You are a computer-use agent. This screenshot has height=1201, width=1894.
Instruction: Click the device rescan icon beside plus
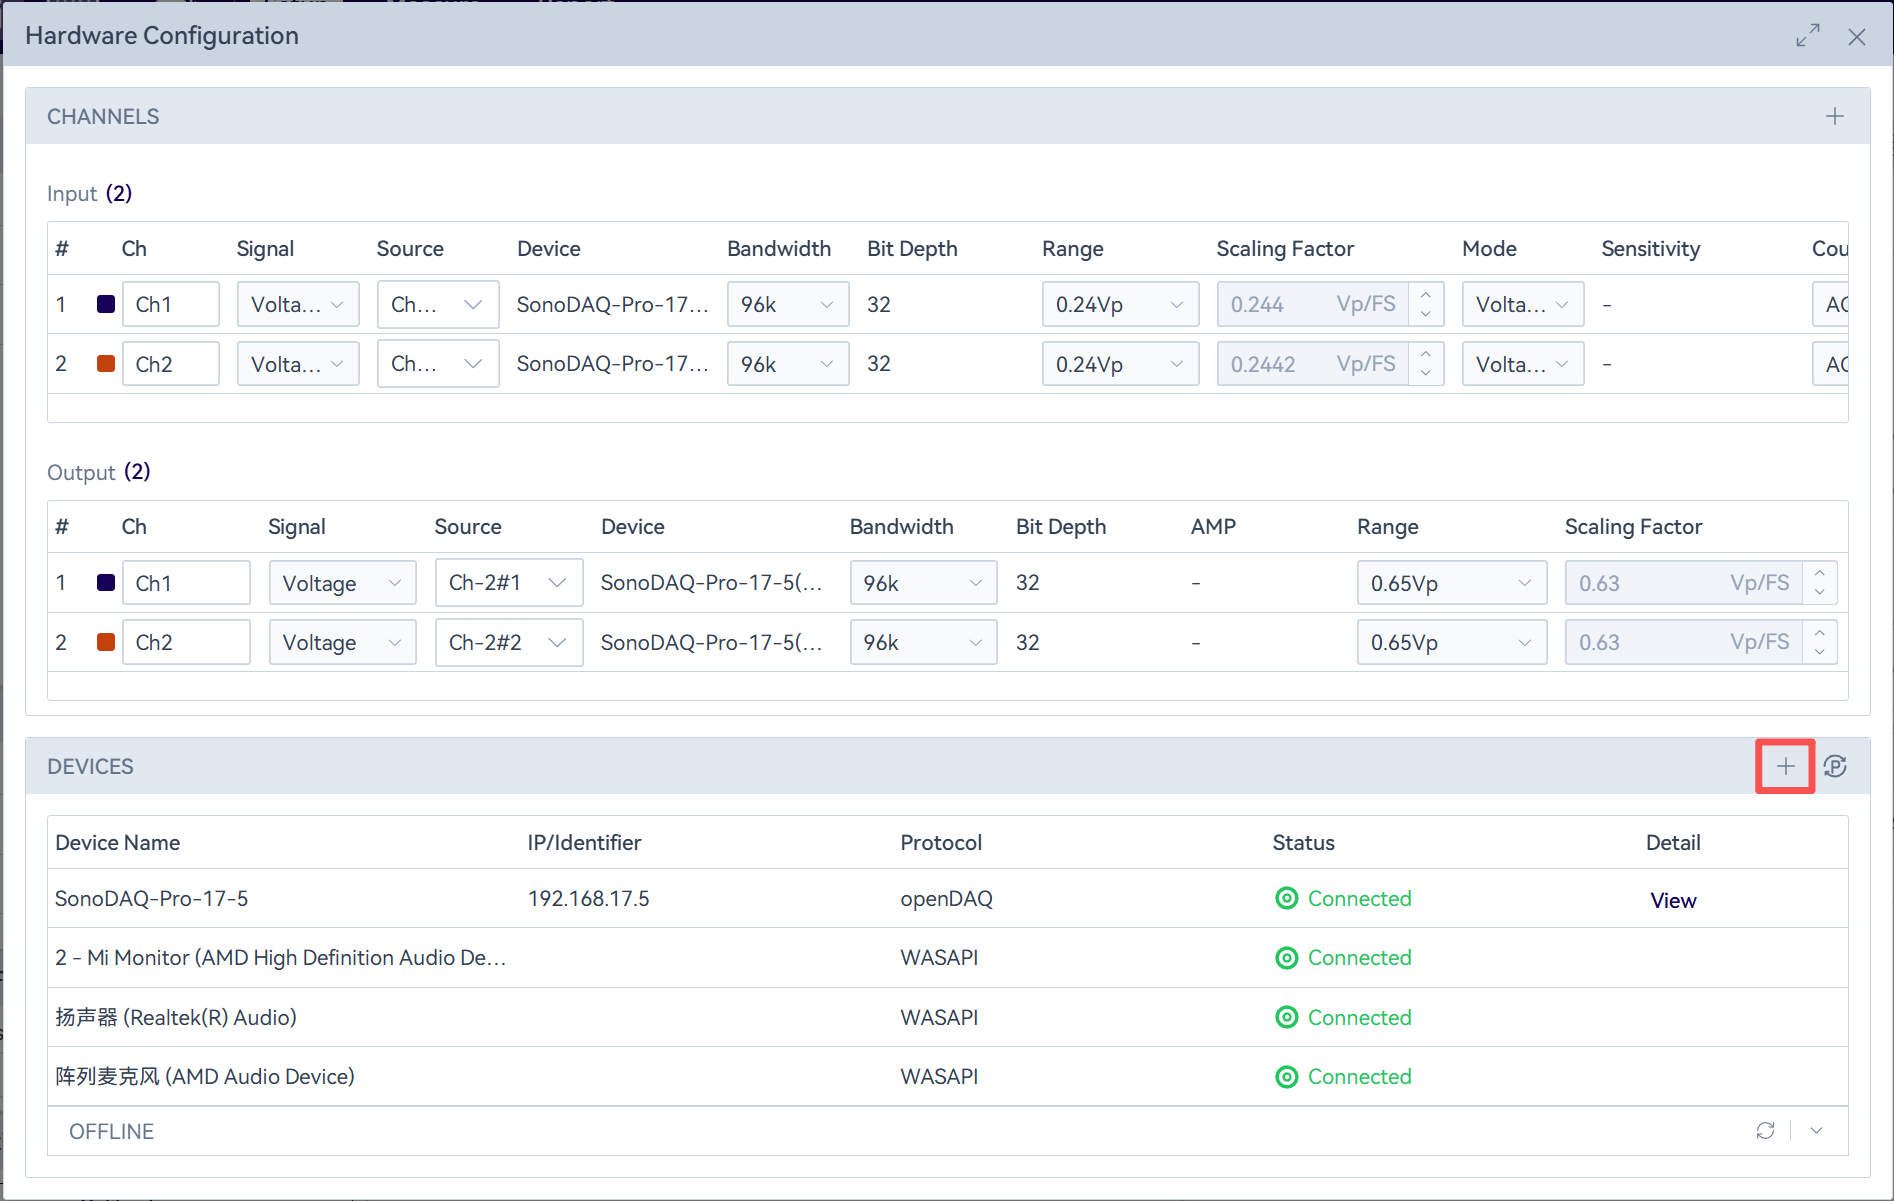pyautogui.click(x=1835, y=766)
